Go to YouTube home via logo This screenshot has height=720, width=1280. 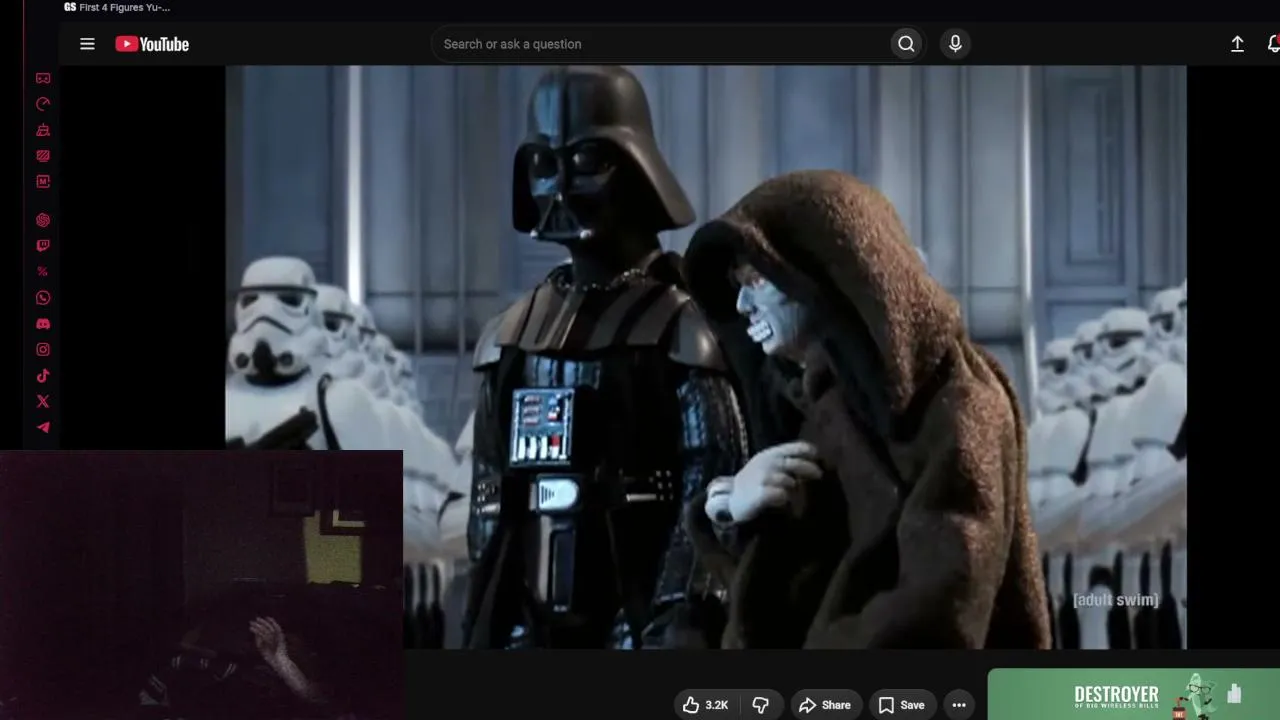pos(152,44)
